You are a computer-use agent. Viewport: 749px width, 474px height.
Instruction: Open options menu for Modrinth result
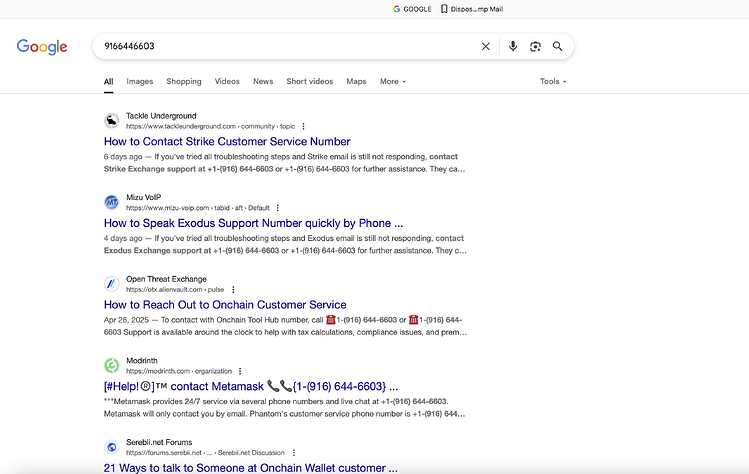[240, 371]
